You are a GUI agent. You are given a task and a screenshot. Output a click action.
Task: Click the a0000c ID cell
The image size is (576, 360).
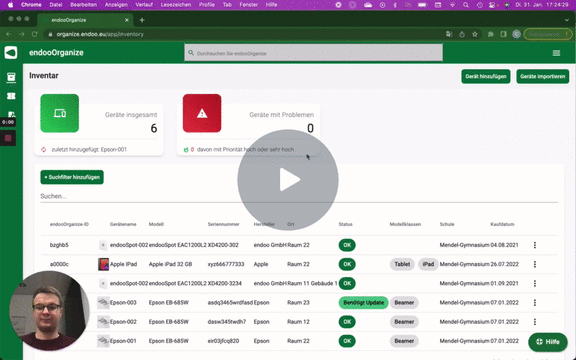59,264
